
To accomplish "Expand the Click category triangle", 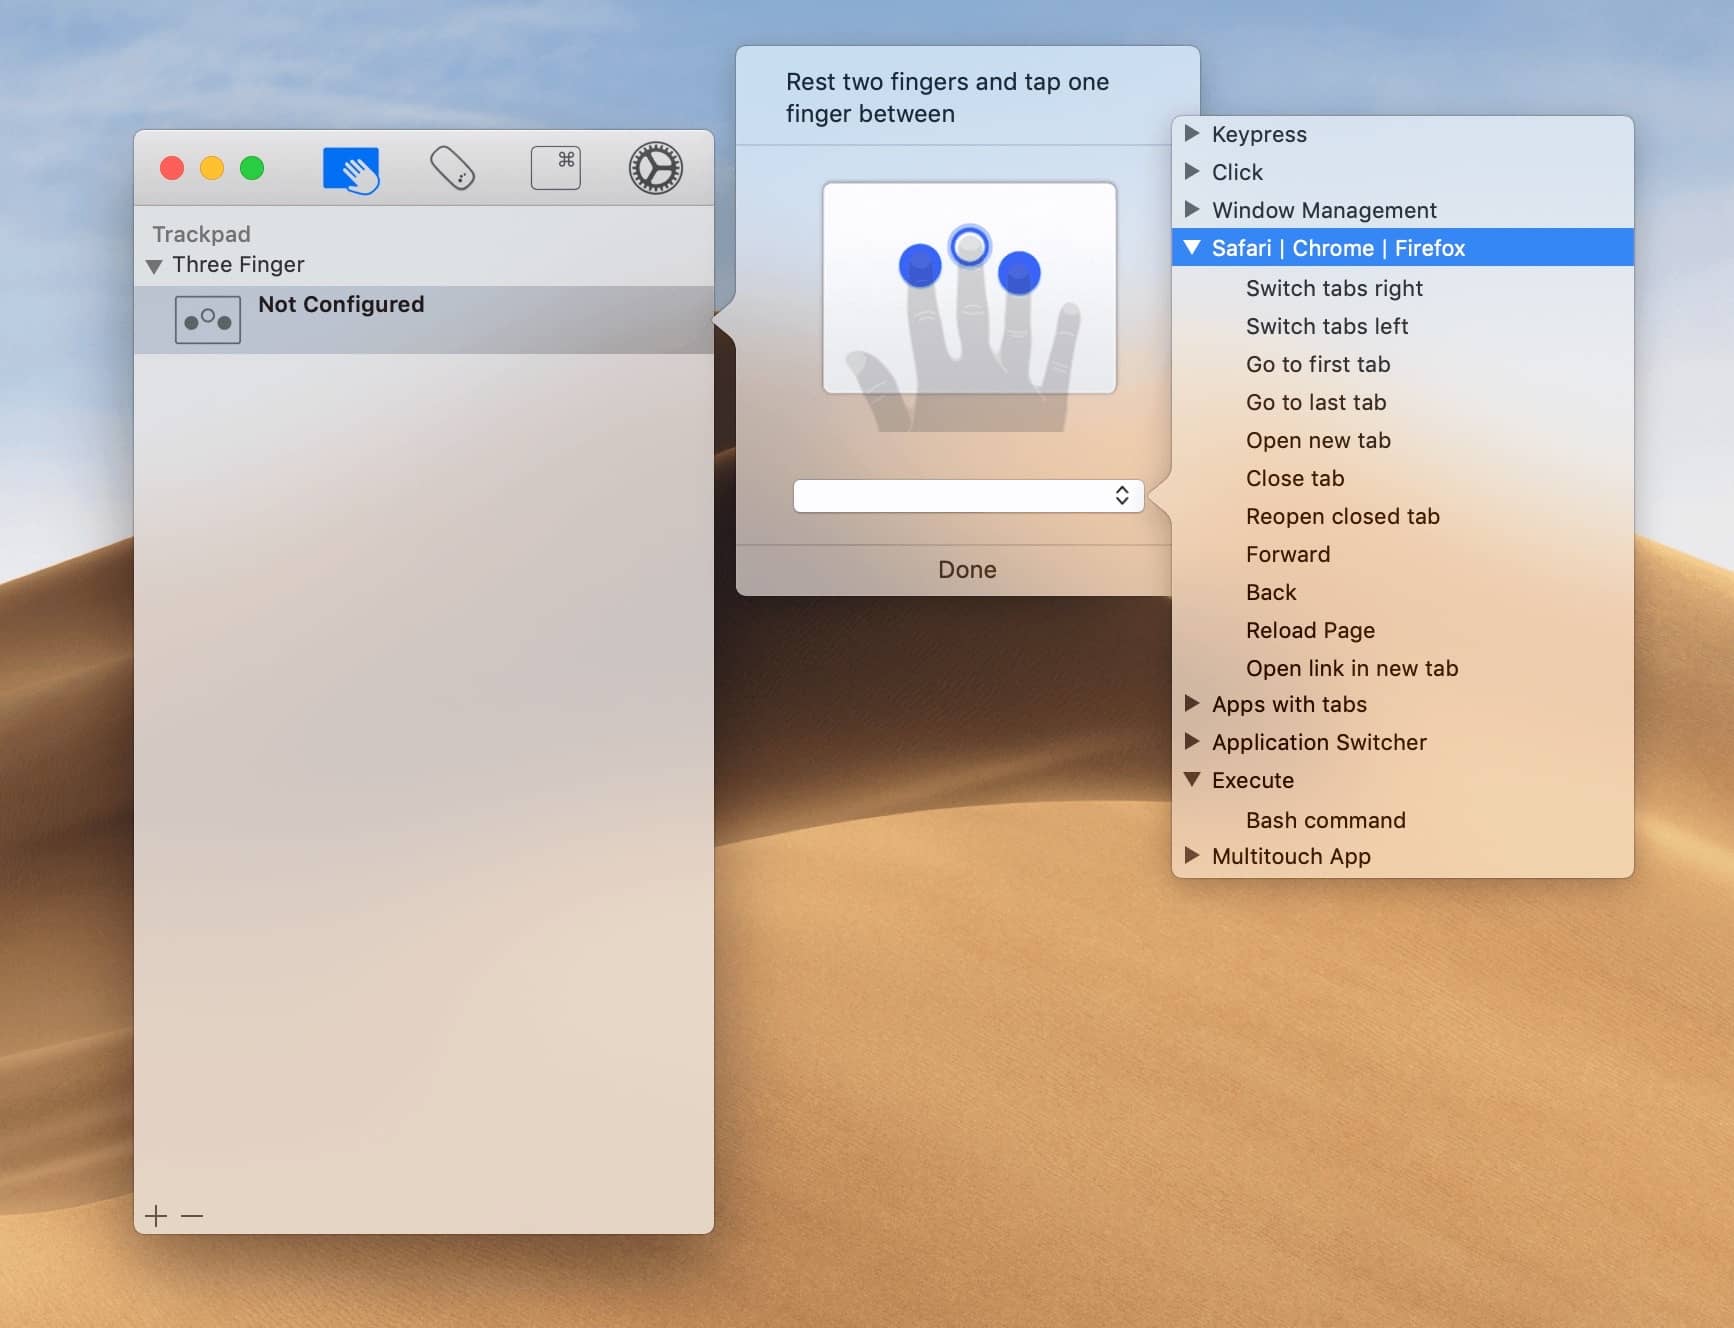I will click(x=1192, y=171).
